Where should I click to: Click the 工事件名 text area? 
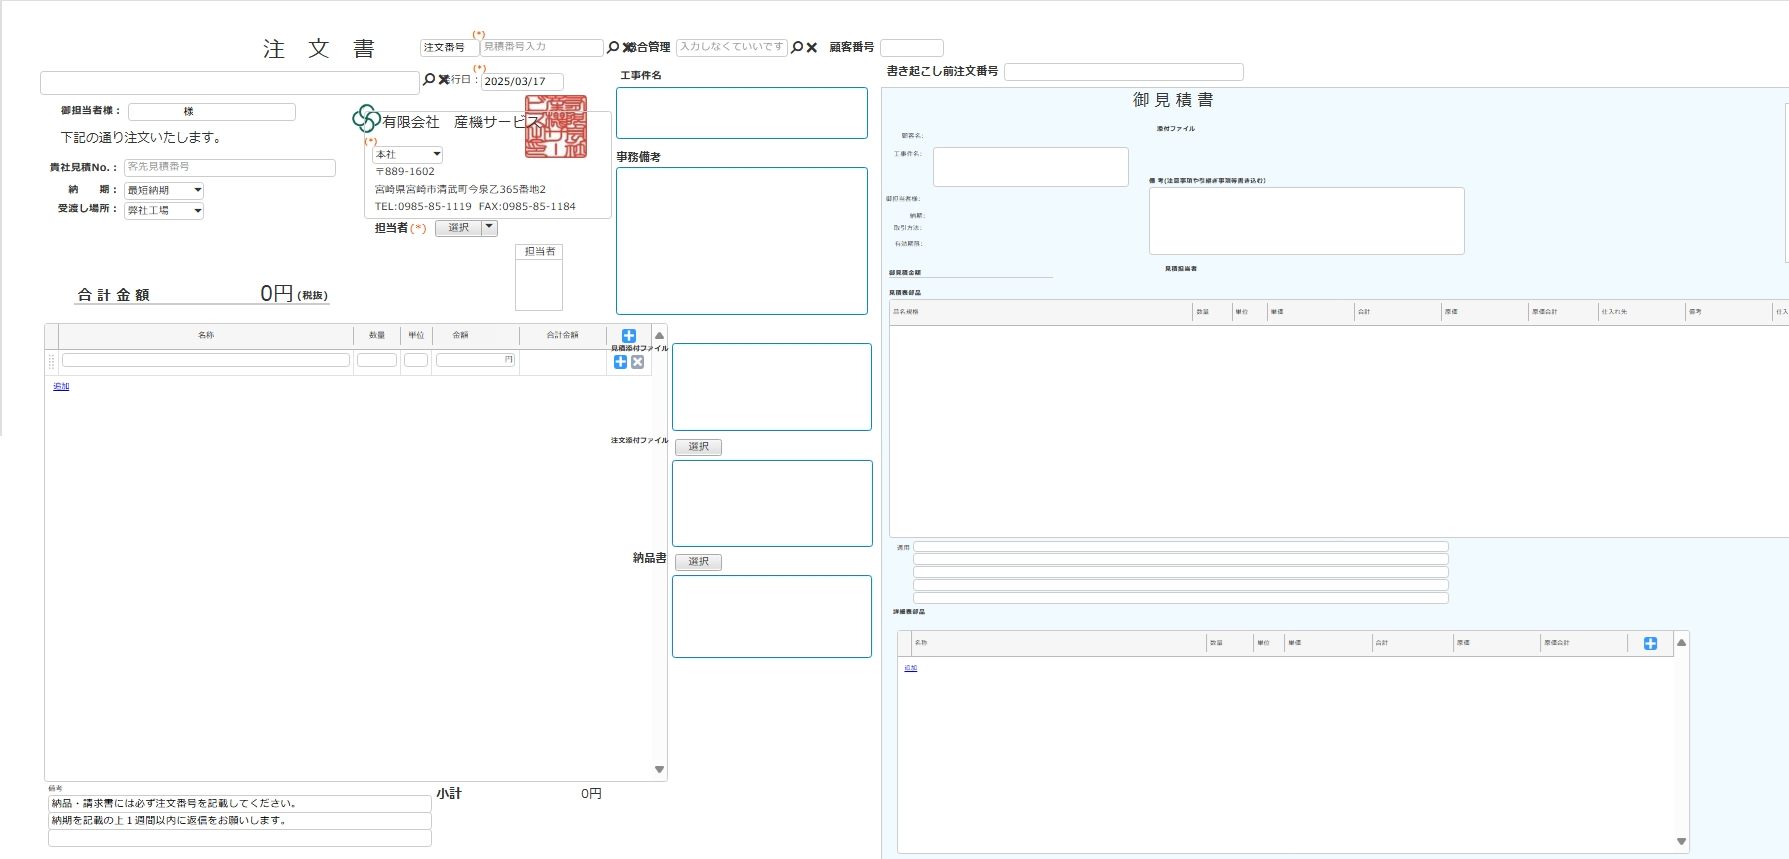point(741,113)
